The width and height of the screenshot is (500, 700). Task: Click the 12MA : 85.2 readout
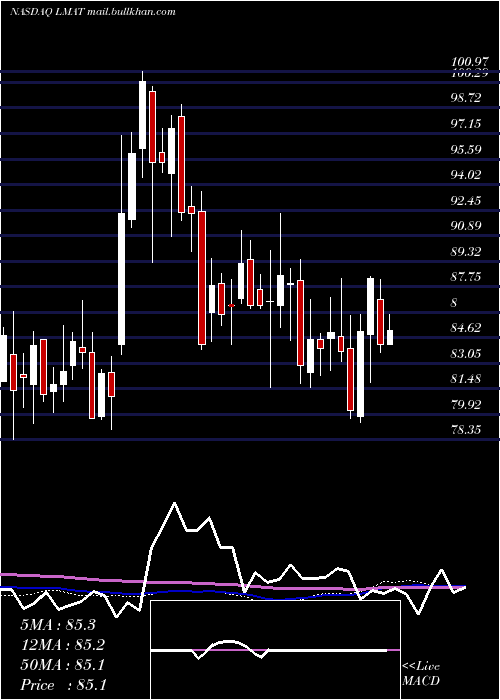[62, 645]
